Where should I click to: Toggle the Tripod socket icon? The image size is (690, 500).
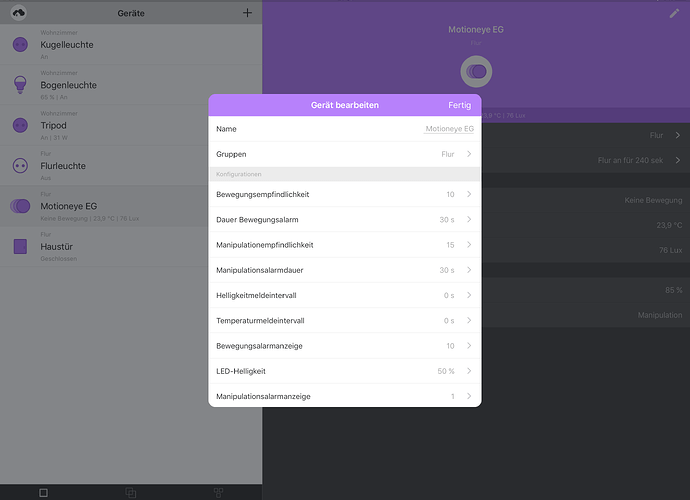click(x=20, y=125)
